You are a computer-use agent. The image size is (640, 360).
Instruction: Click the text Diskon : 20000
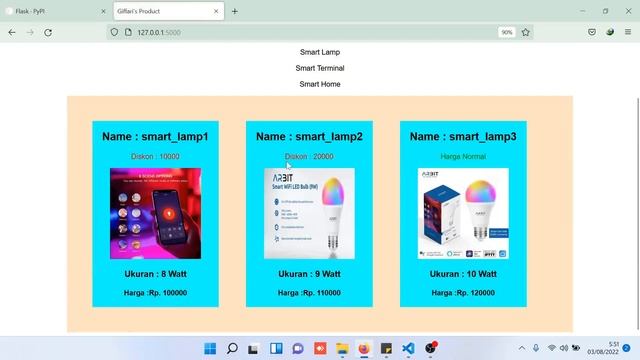click(309, 156)
